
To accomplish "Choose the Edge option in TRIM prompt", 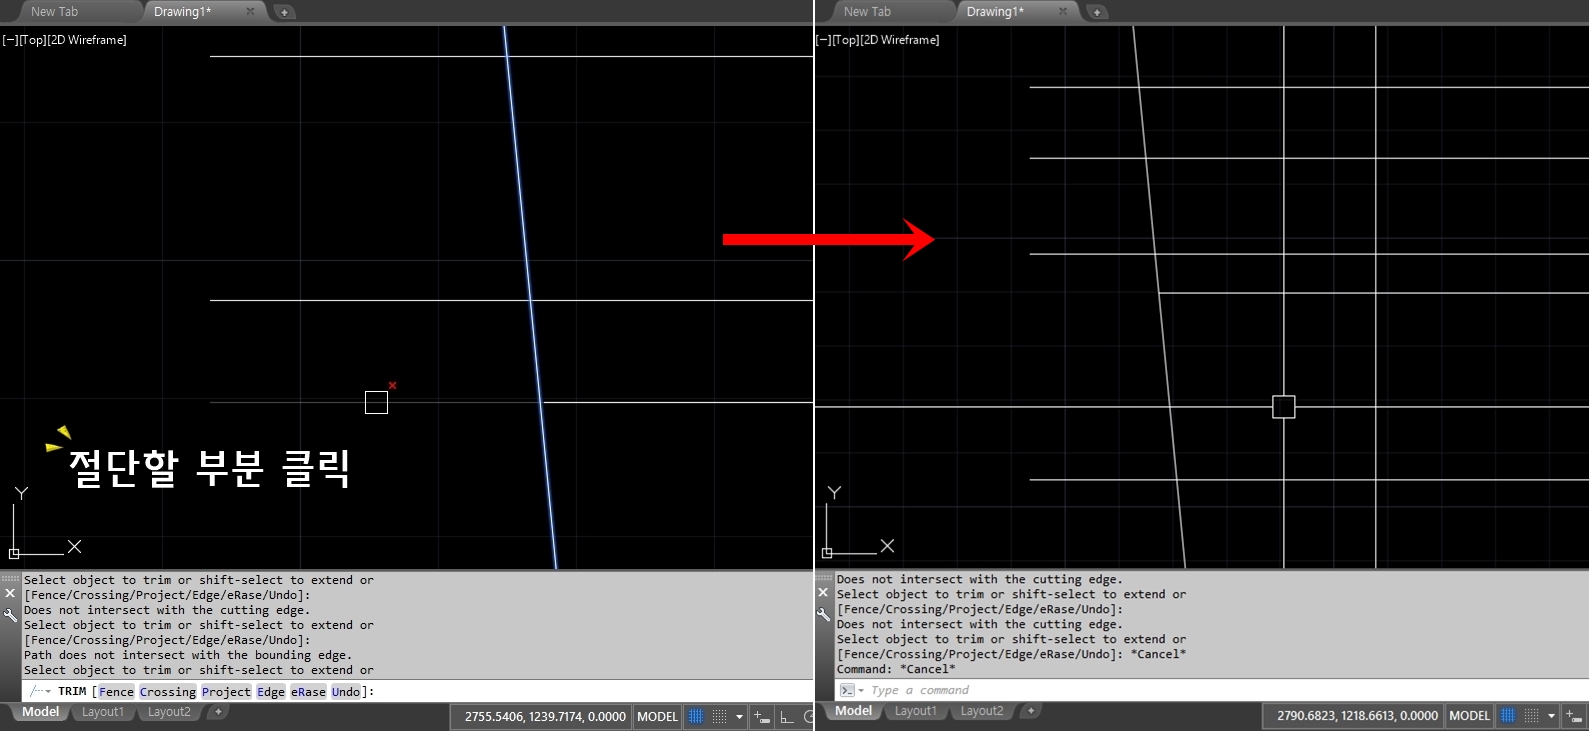I will point(271,692).
